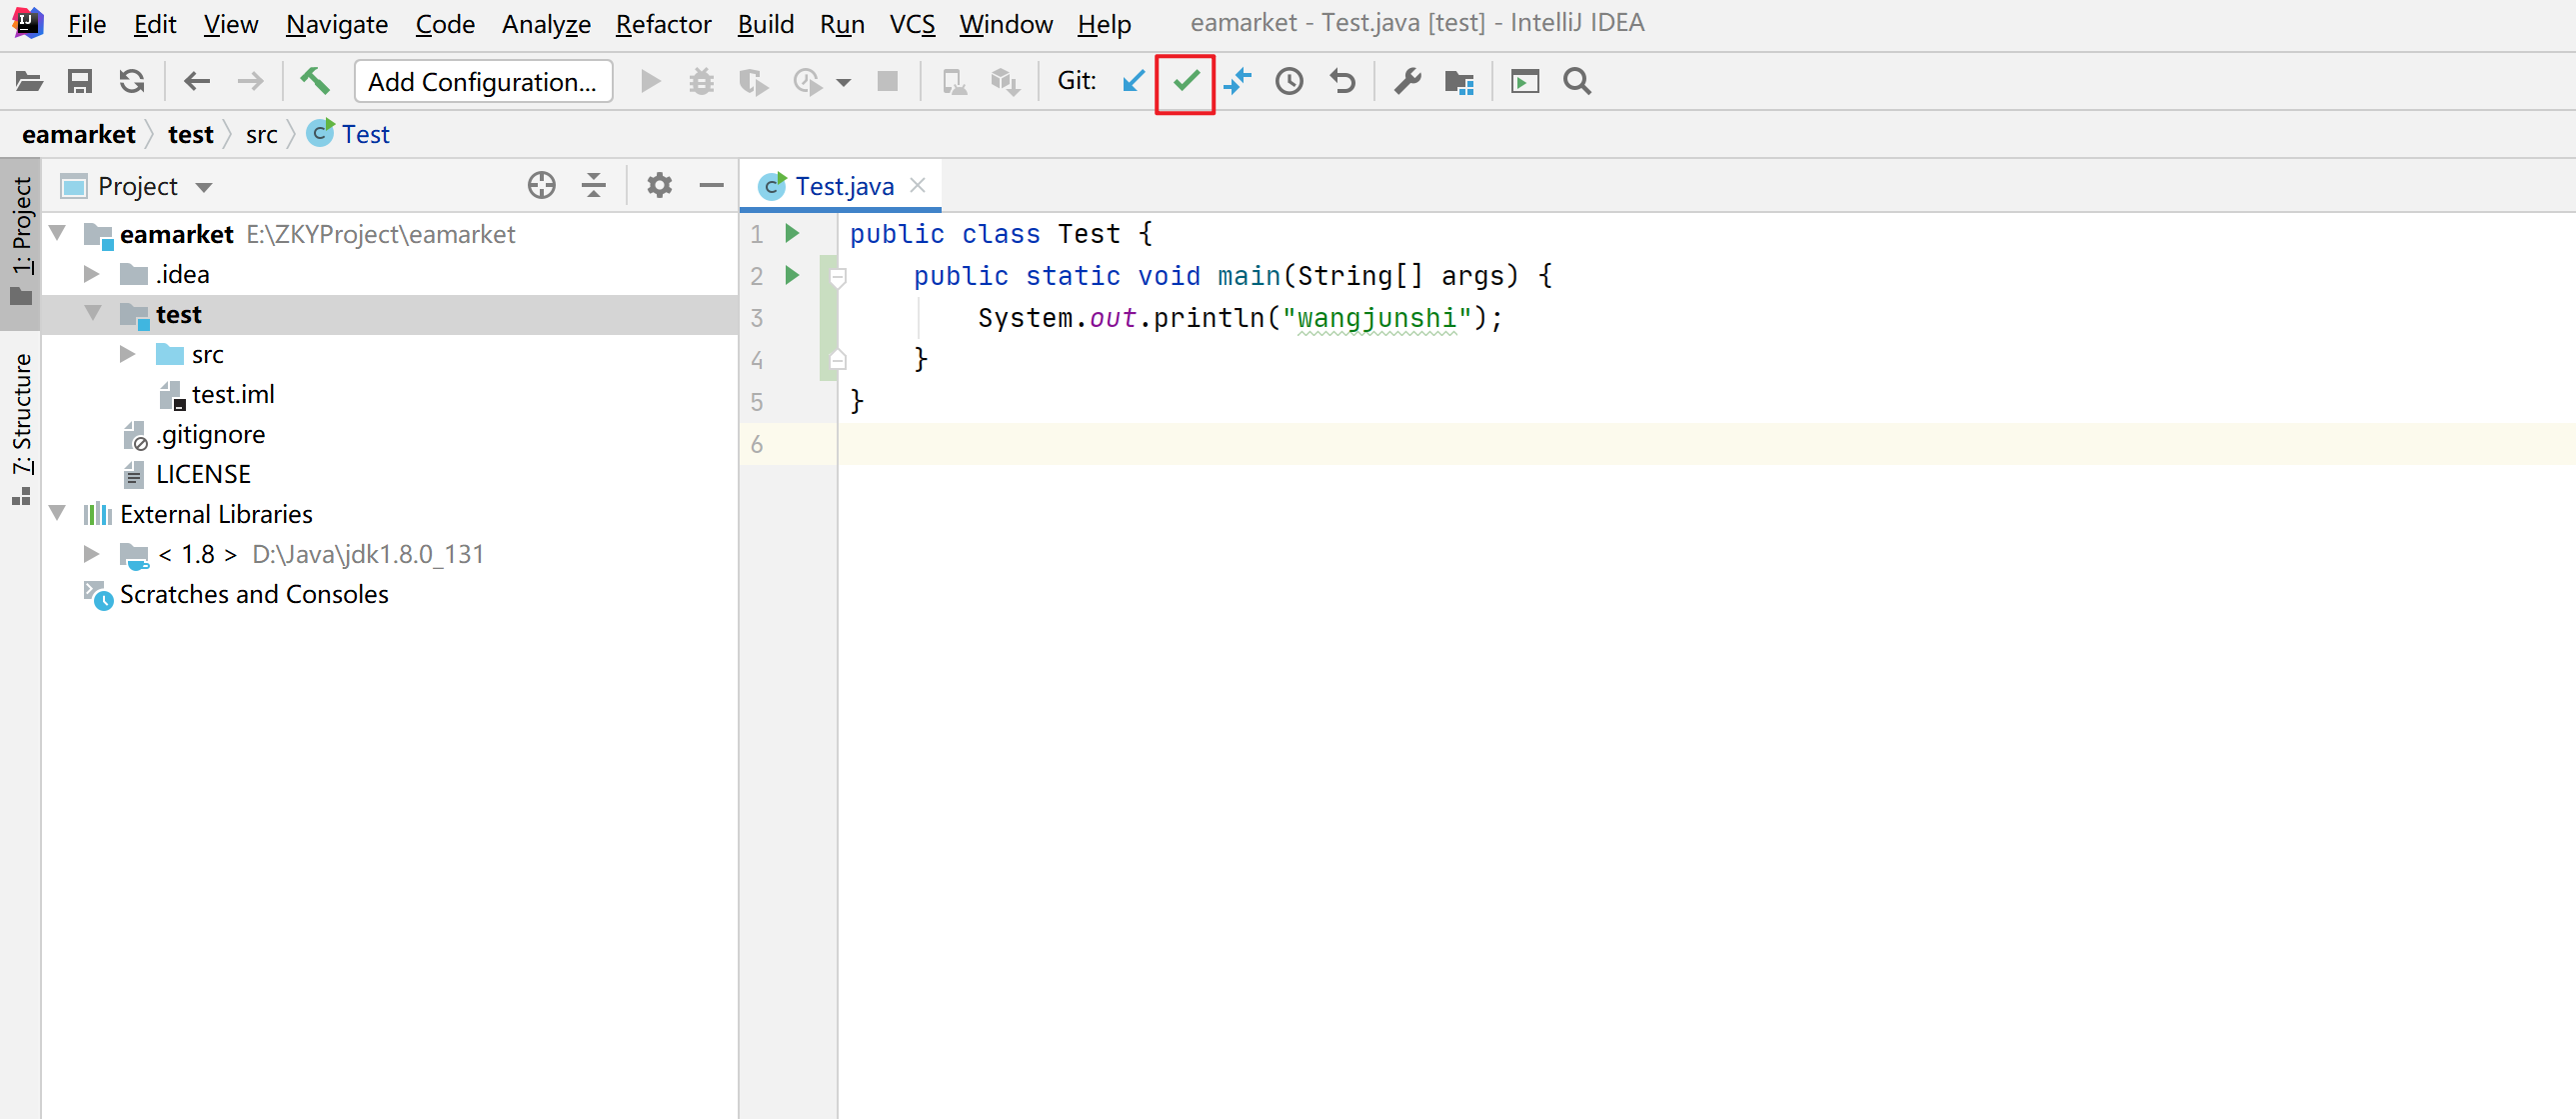Open Settings with wrench icon
Viewport: 2576px width, 1119px height.
pos(1407,81)
